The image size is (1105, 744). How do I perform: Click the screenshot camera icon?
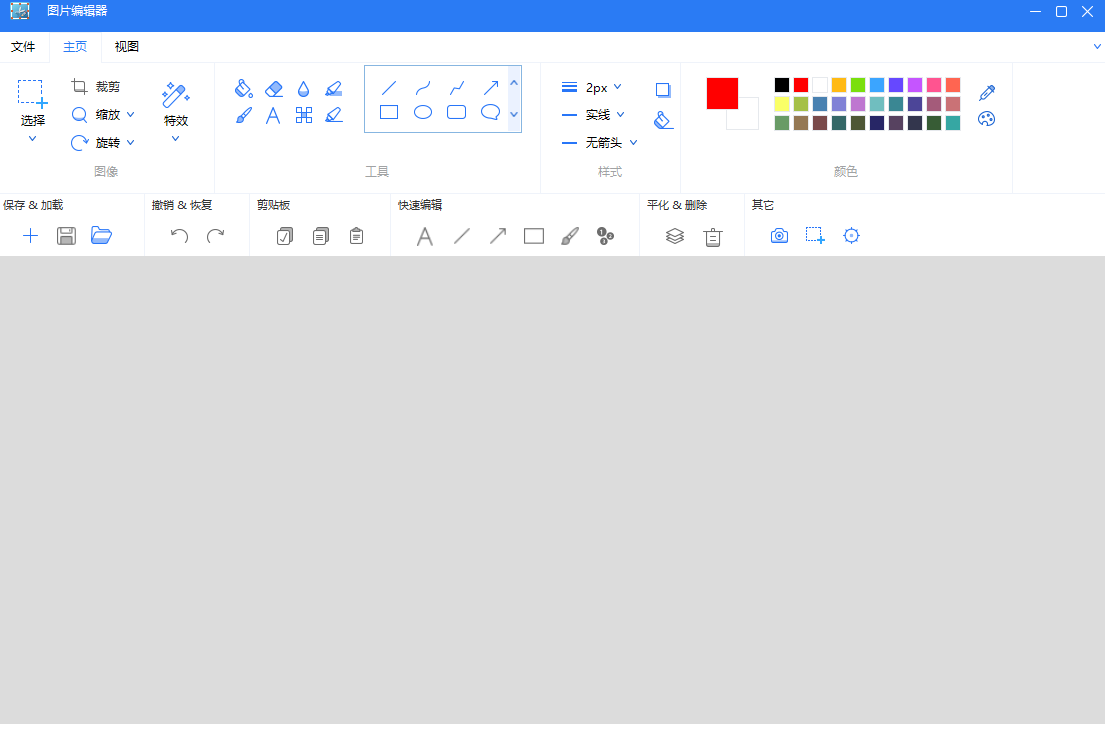point(779,236)
